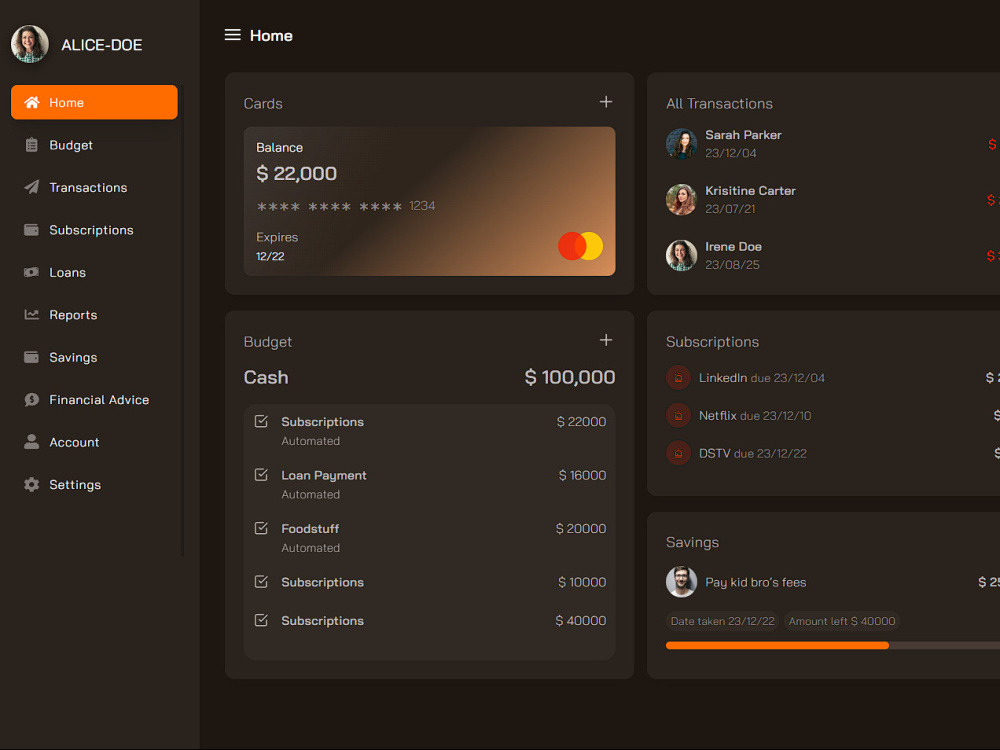
Task: Click Irene Doe's avatar
Action: pyautogui.click(x=682, y=256)
